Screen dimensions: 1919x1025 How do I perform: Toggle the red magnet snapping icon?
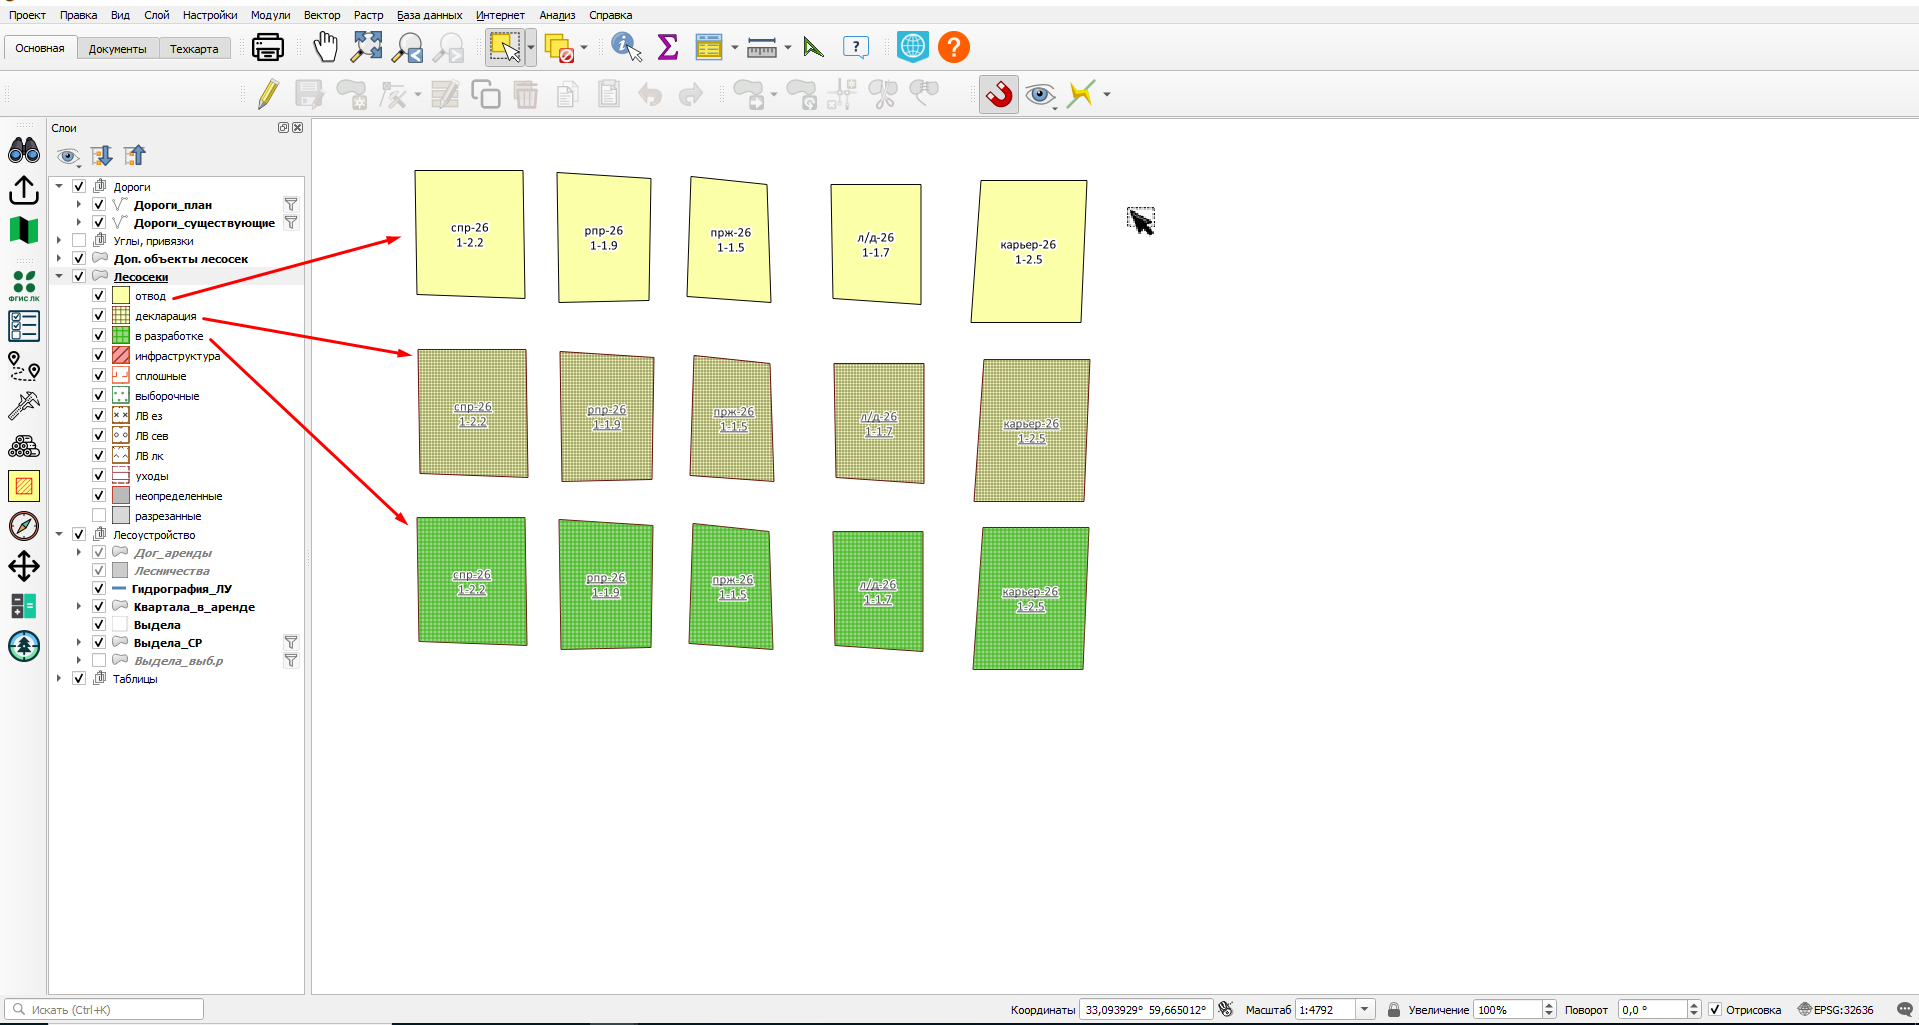click(x=998, y=94)
